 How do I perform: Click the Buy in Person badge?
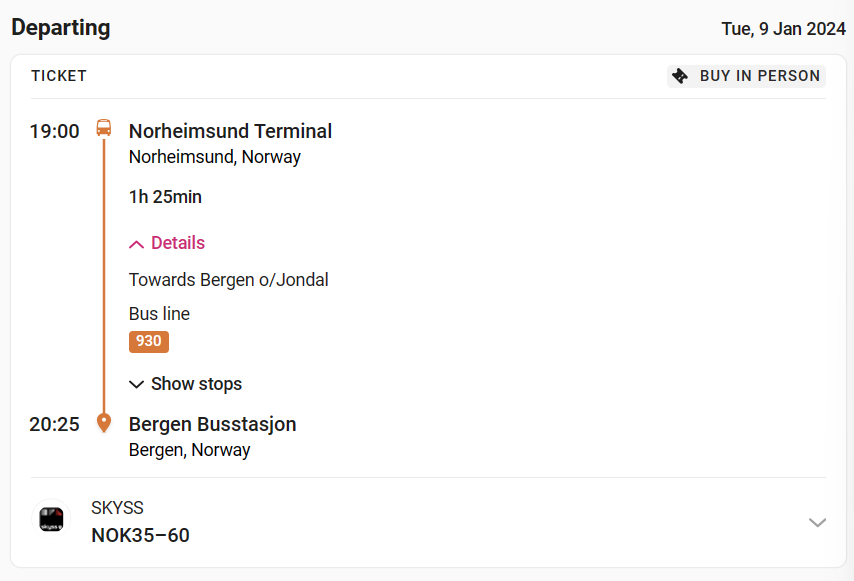pyautogui.click(x=746, y=76)
